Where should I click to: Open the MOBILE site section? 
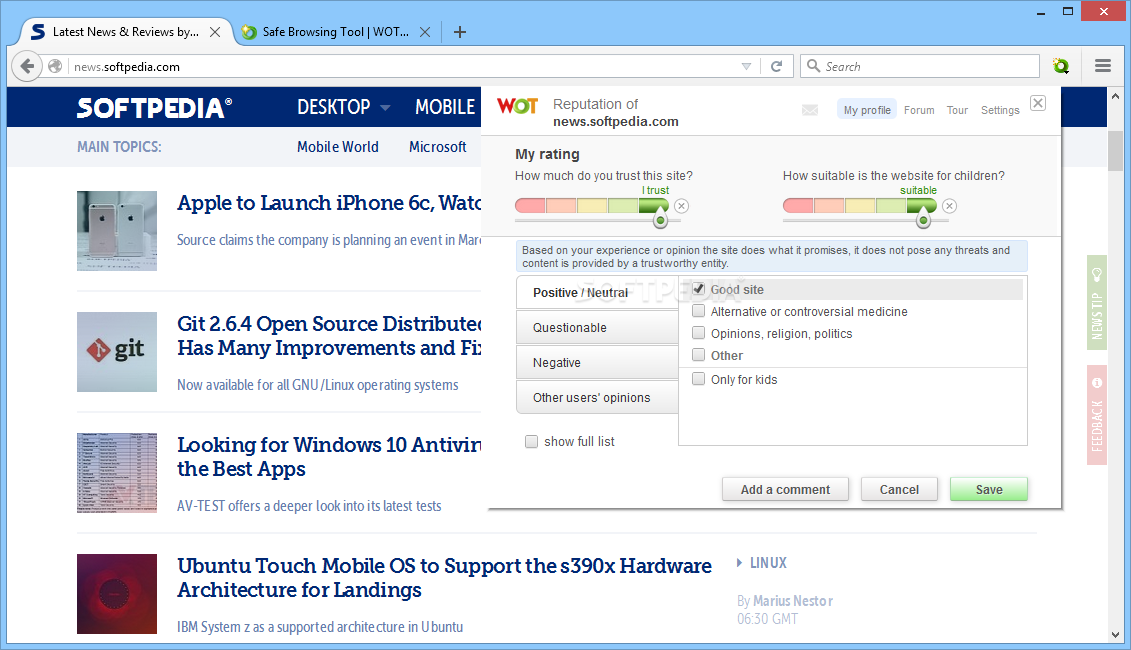[445, 107]
